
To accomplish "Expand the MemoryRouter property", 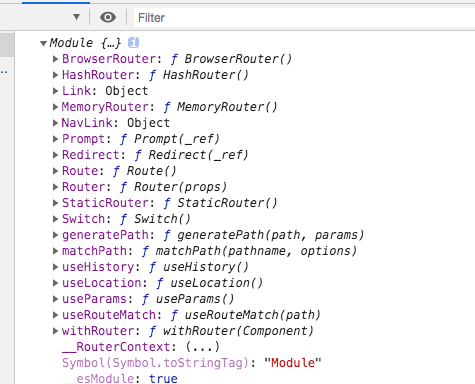I will pos(55,107).
